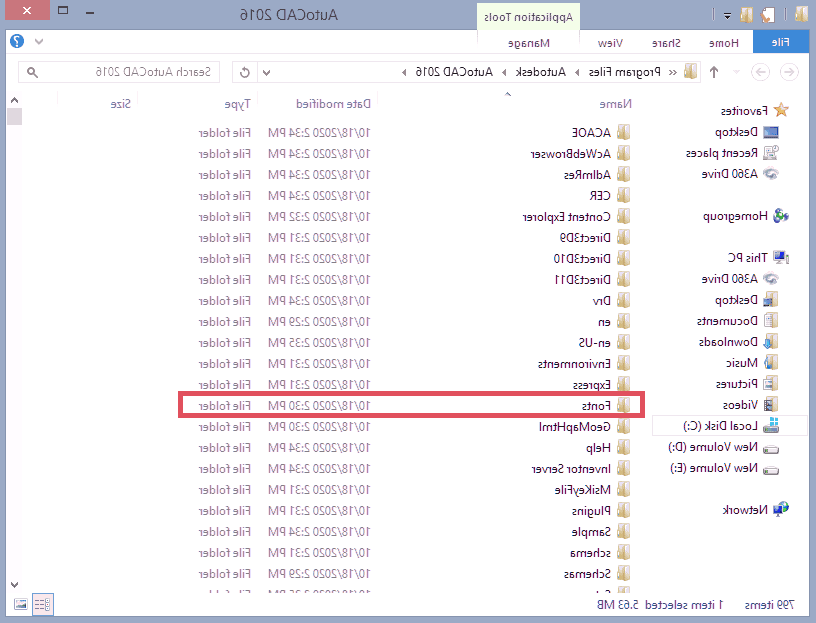Open Properties from the quick access toolbar
Viewport: 816px width, 623px height.
[768, 15]
